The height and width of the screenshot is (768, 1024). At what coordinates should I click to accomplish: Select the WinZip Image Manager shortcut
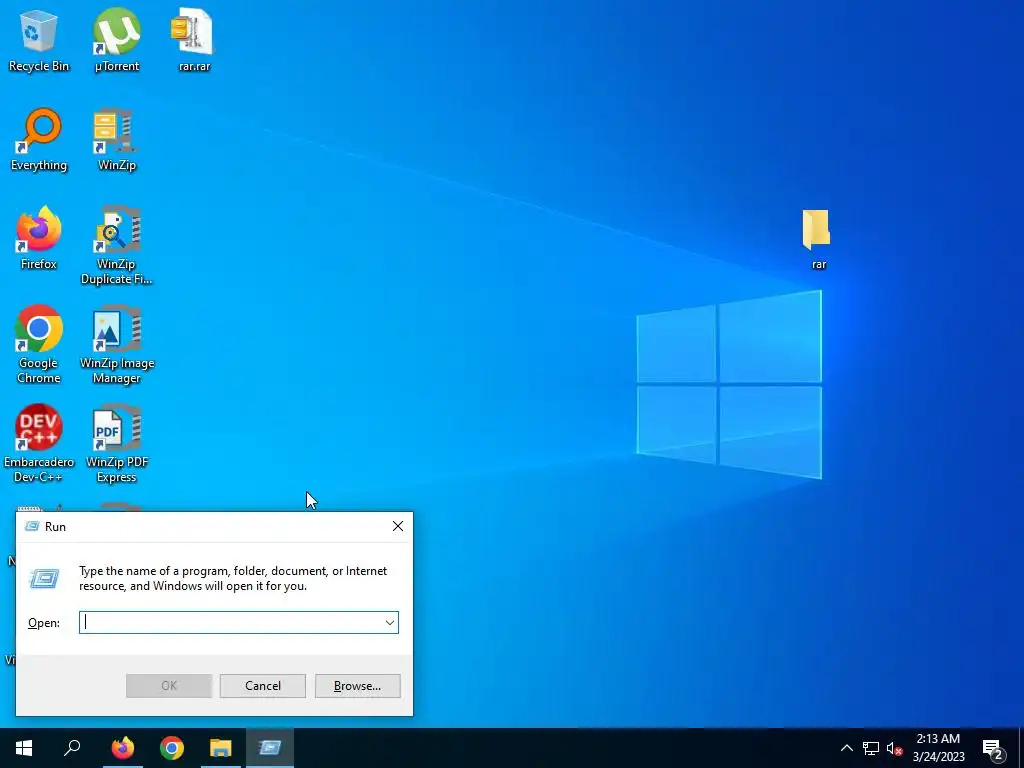click(x=116, y=345)
